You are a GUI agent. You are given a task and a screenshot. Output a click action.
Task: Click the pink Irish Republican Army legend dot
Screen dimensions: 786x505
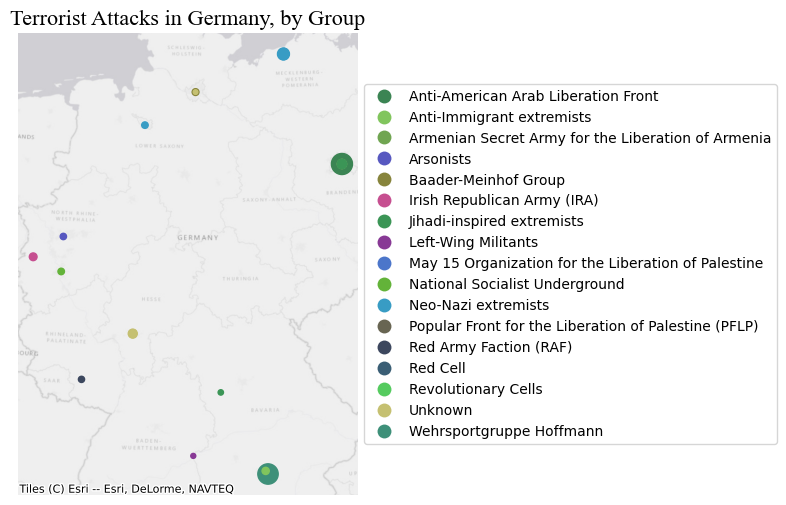[384, 201]
